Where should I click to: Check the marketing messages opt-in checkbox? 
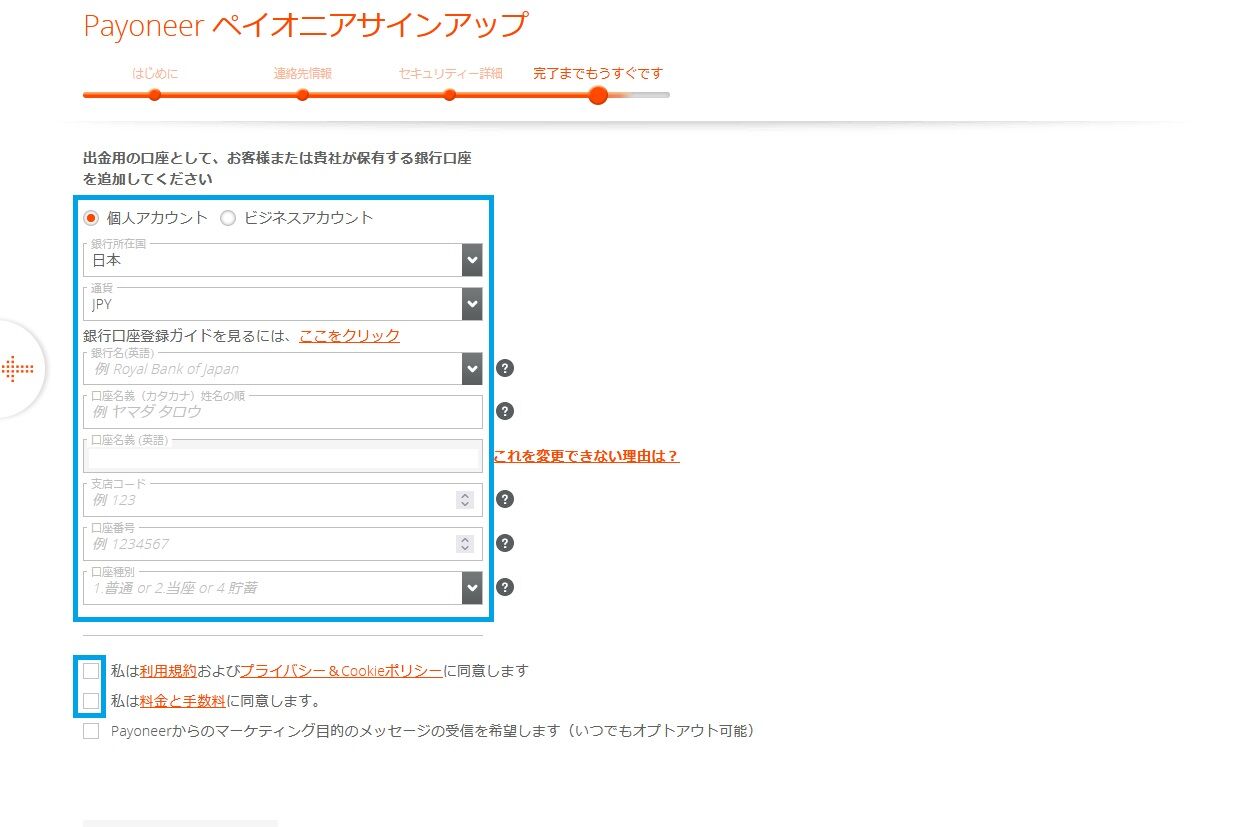coord(91,731)
